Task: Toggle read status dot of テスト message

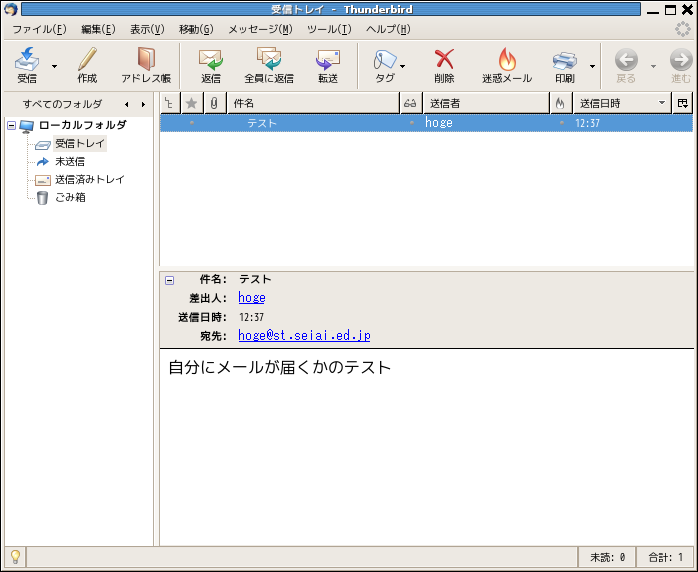Action: tap(412, 123)
